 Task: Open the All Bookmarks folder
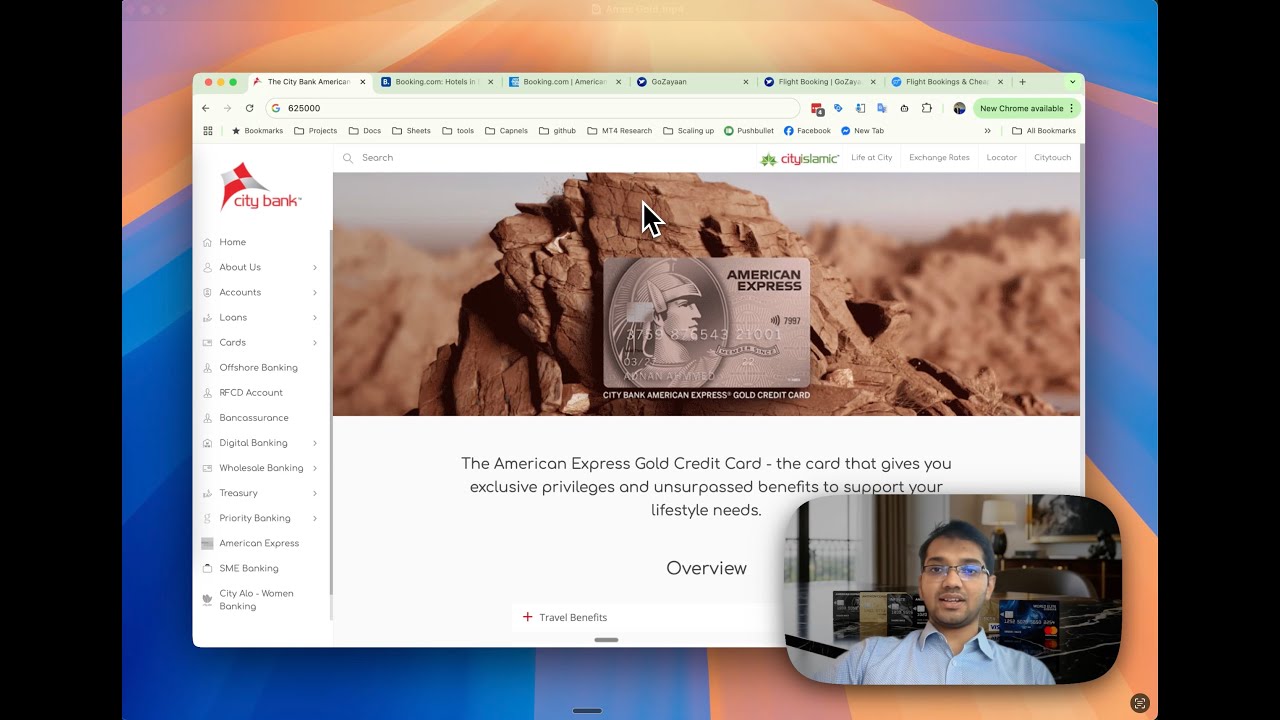pos(1043,131)
